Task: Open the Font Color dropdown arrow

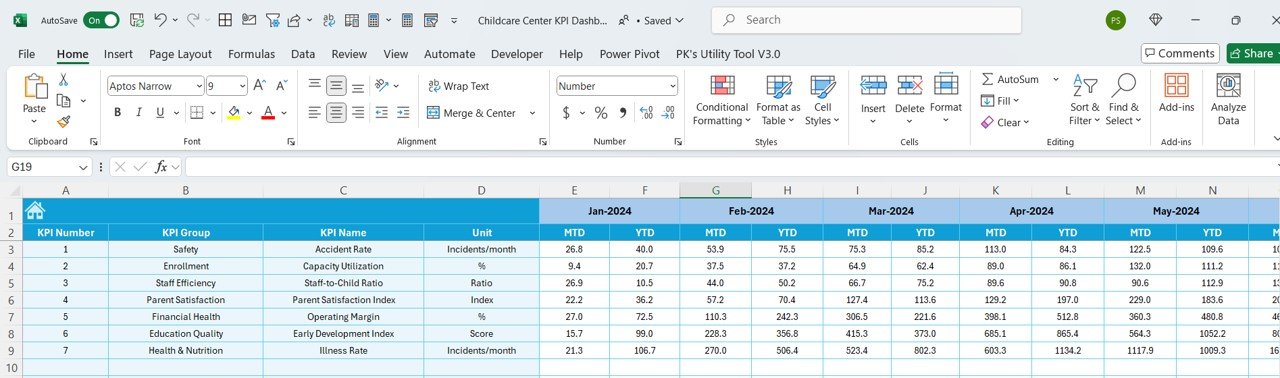Action: [283, 112]
